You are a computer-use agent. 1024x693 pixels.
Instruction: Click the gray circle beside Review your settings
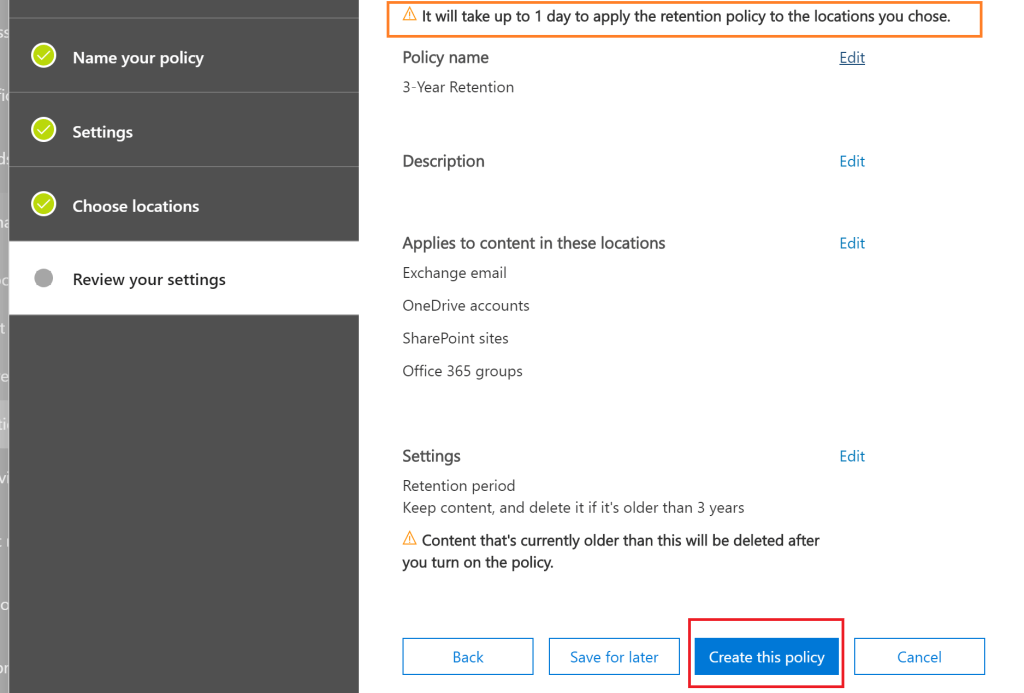tap(44, 279)
